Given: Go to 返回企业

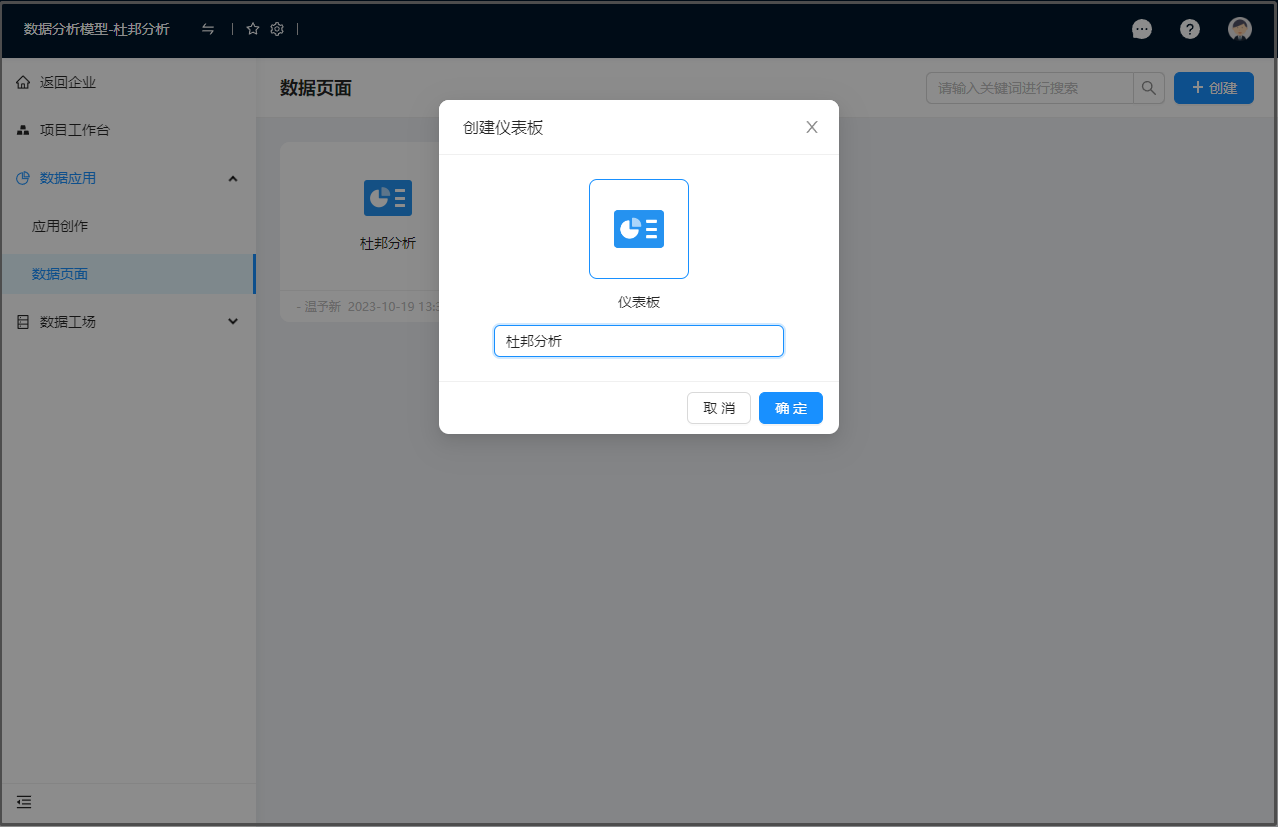Looking at the screenshot, I should click(68, 83).
